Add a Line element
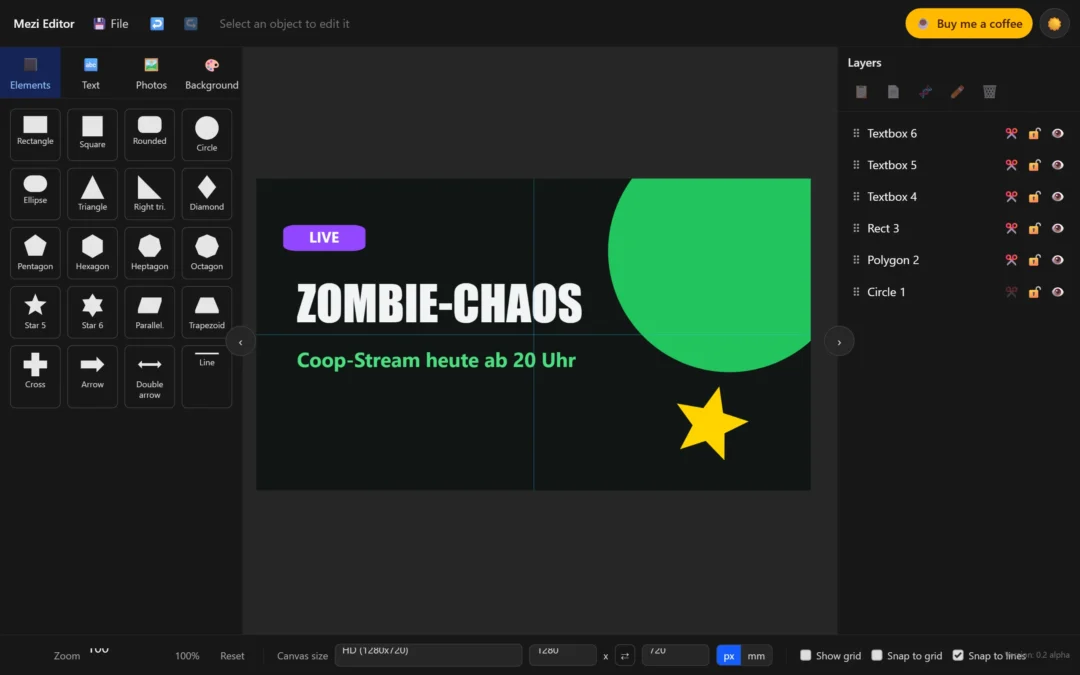This screenshot has width=1080, height=675. click(207, 376)
